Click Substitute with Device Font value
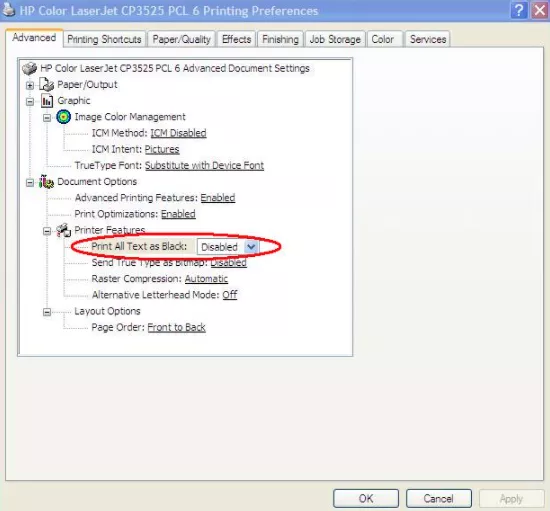The height and width of the screenshot is (511, 550). (204, 166)
